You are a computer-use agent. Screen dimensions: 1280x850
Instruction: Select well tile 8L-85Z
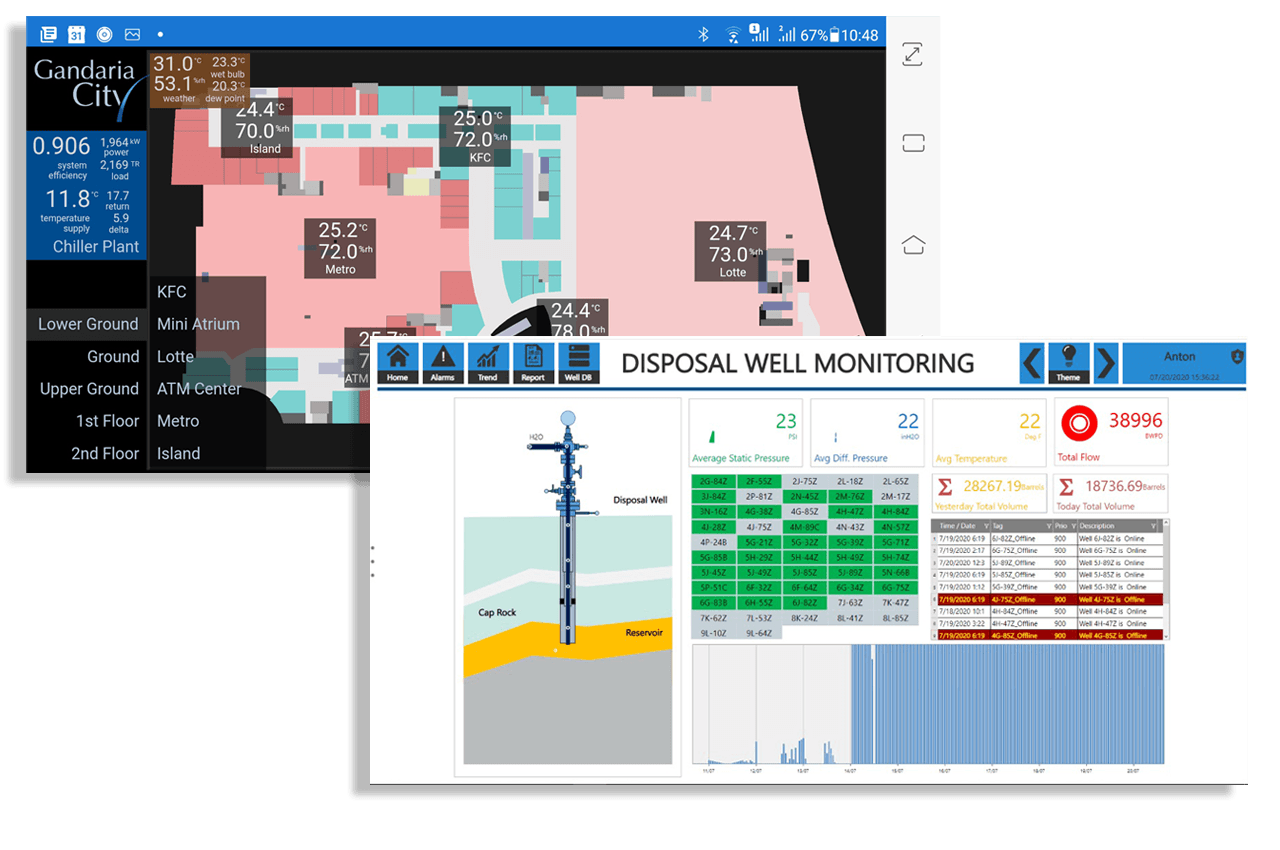895,618
